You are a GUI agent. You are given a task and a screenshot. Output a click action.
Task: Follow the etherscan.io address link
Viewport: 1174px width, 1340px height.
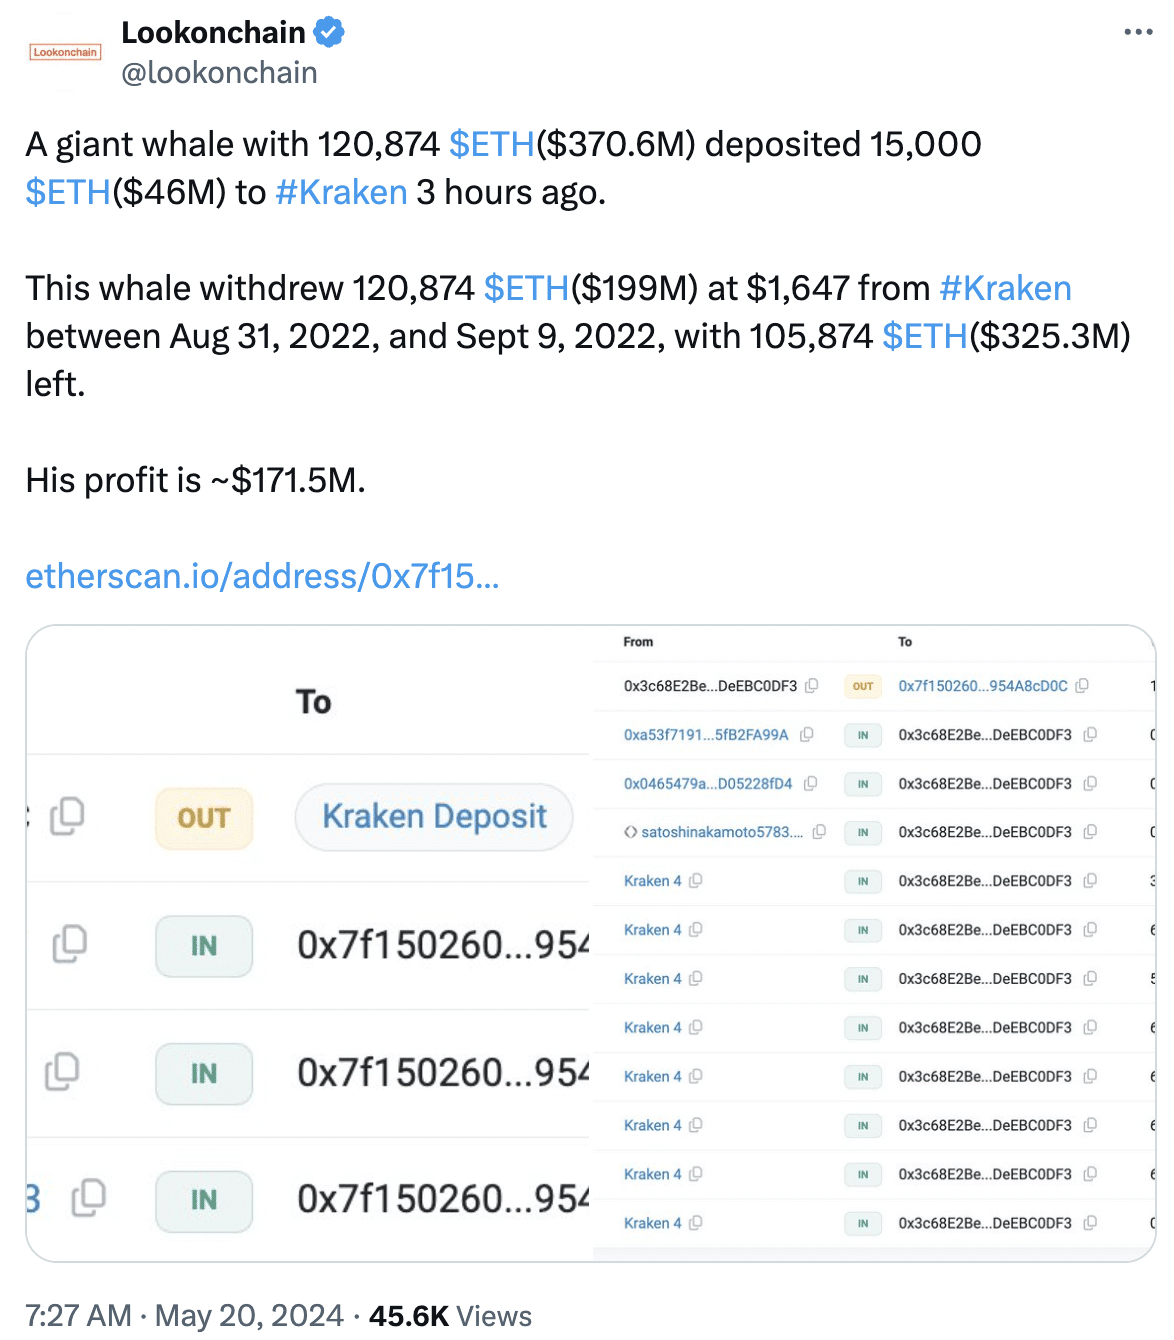coord(262,576)
